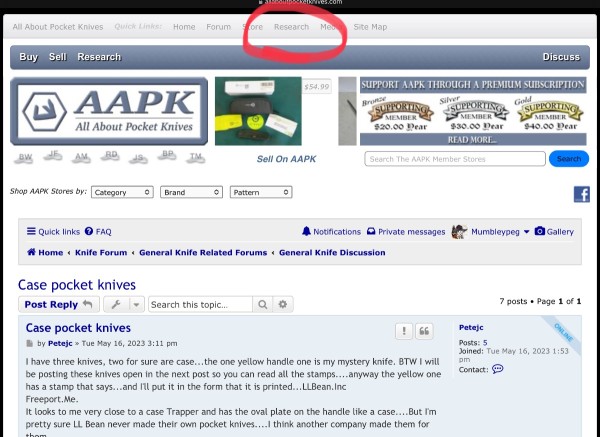Open Site Map link
Screen dimensions: 600x437
tap(370, 27)
